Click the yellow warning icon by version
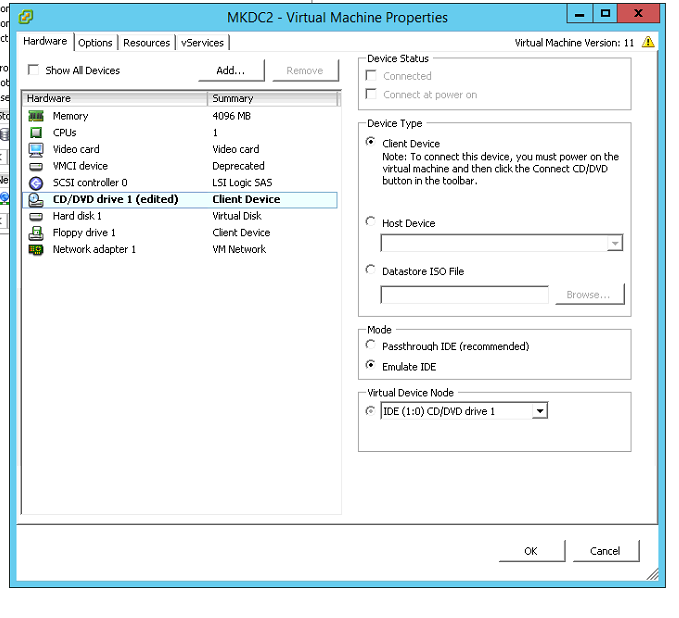Screen dimensions: 679x618 point(648,42)
